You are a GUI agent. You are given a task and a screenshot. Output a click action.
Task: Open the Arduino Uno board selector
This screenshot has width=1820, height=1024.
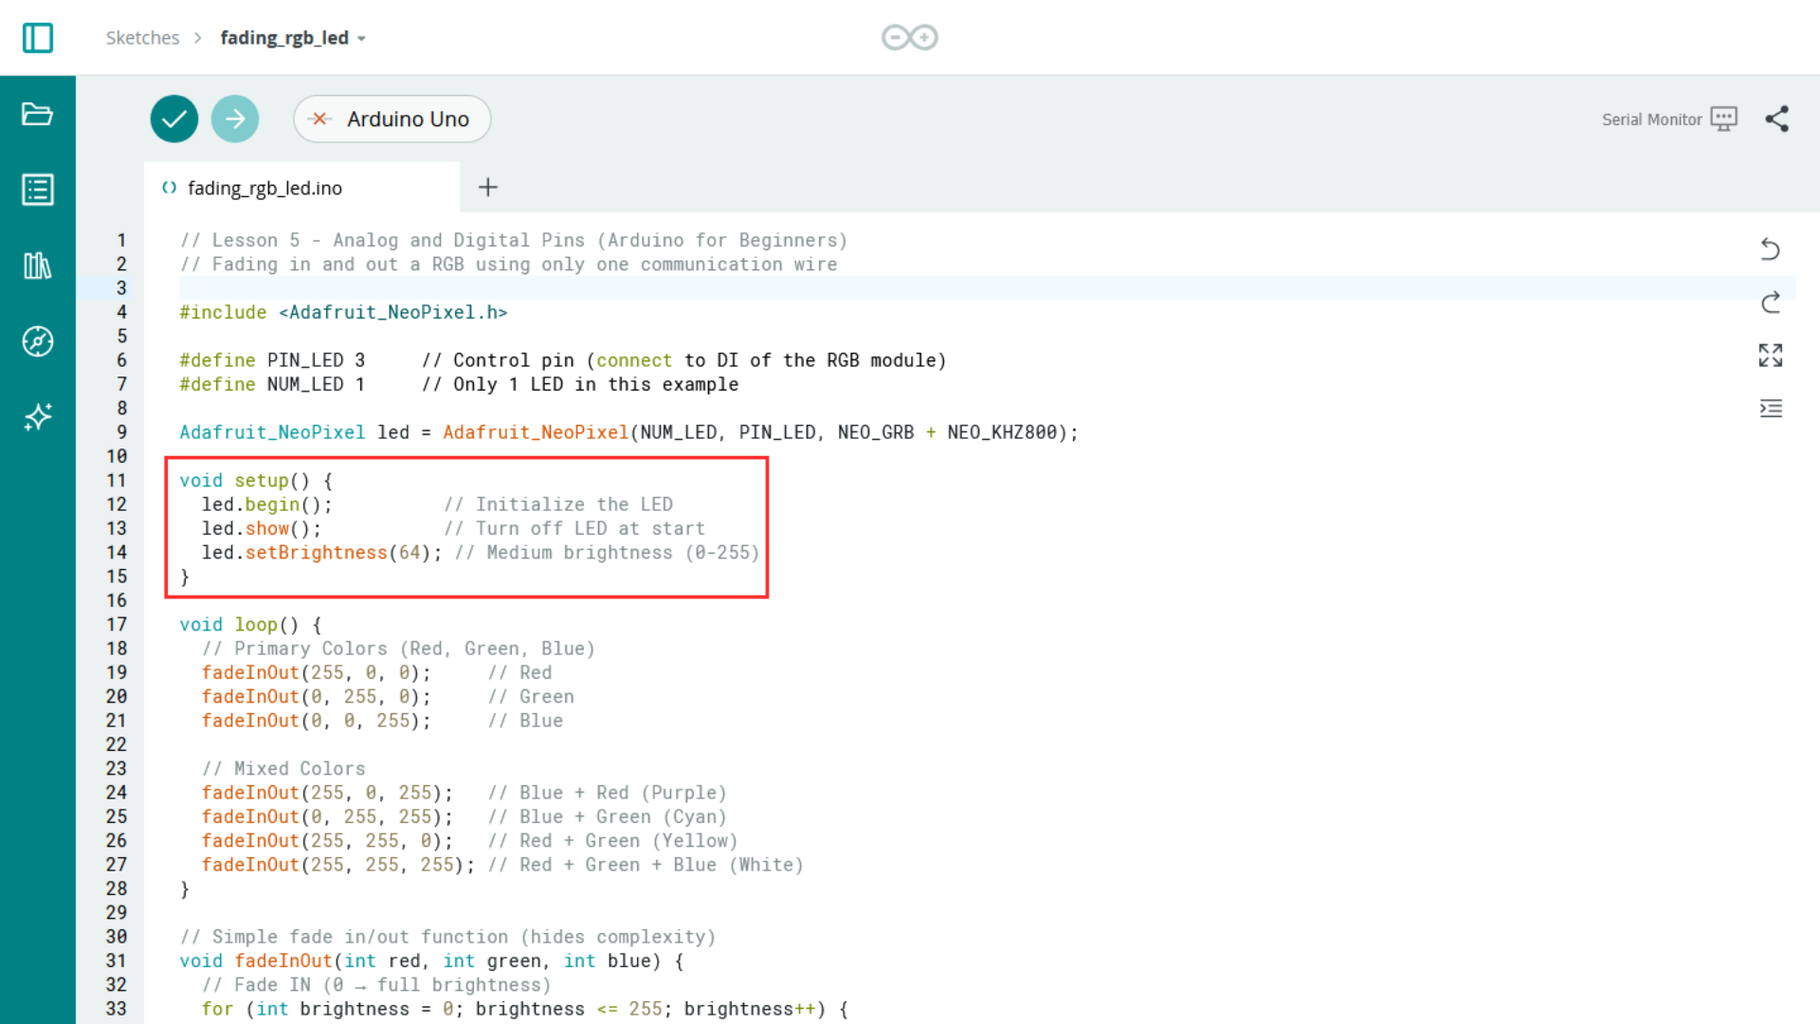click(x=392, y=118)
